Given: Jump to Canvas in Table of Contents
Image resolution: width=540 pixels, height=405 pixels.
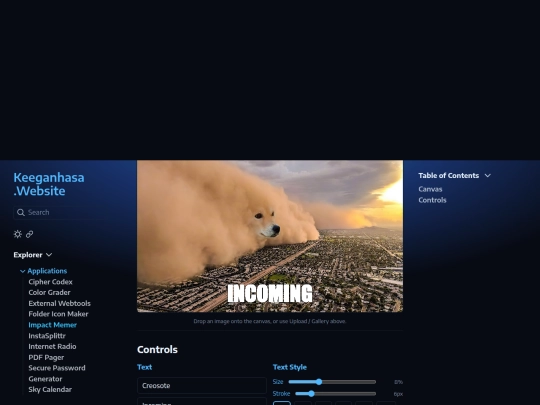Looking at the screenshot, I should coord(430,189).
